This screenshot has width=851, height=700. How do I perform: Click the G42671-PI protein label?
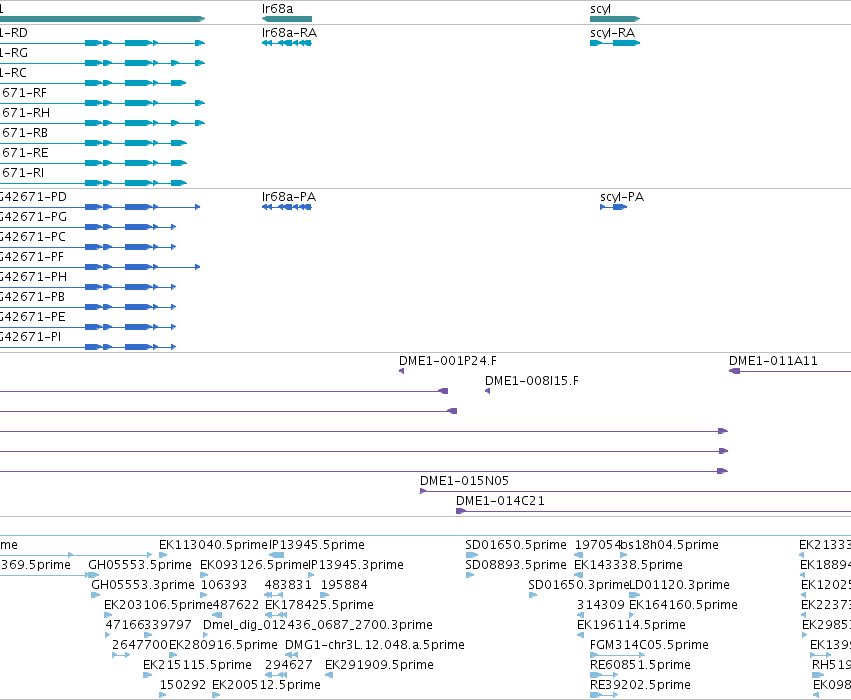point(31,337)
